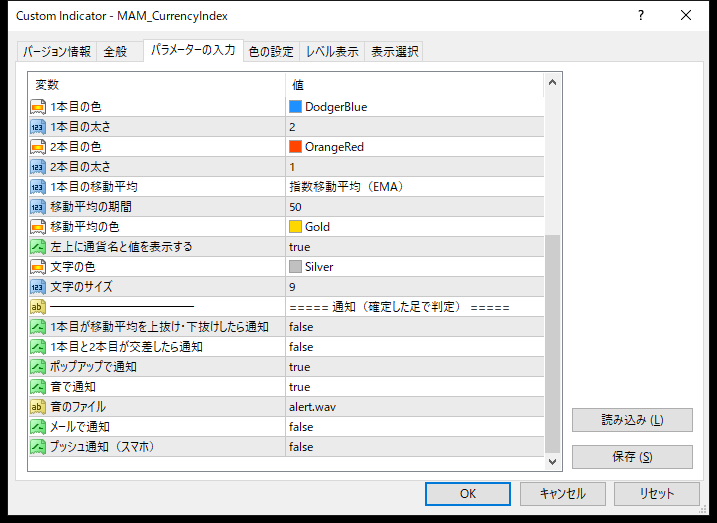
Task: Click the integer icon beside 移動平均の期間
Action: [x=38, y=207]
